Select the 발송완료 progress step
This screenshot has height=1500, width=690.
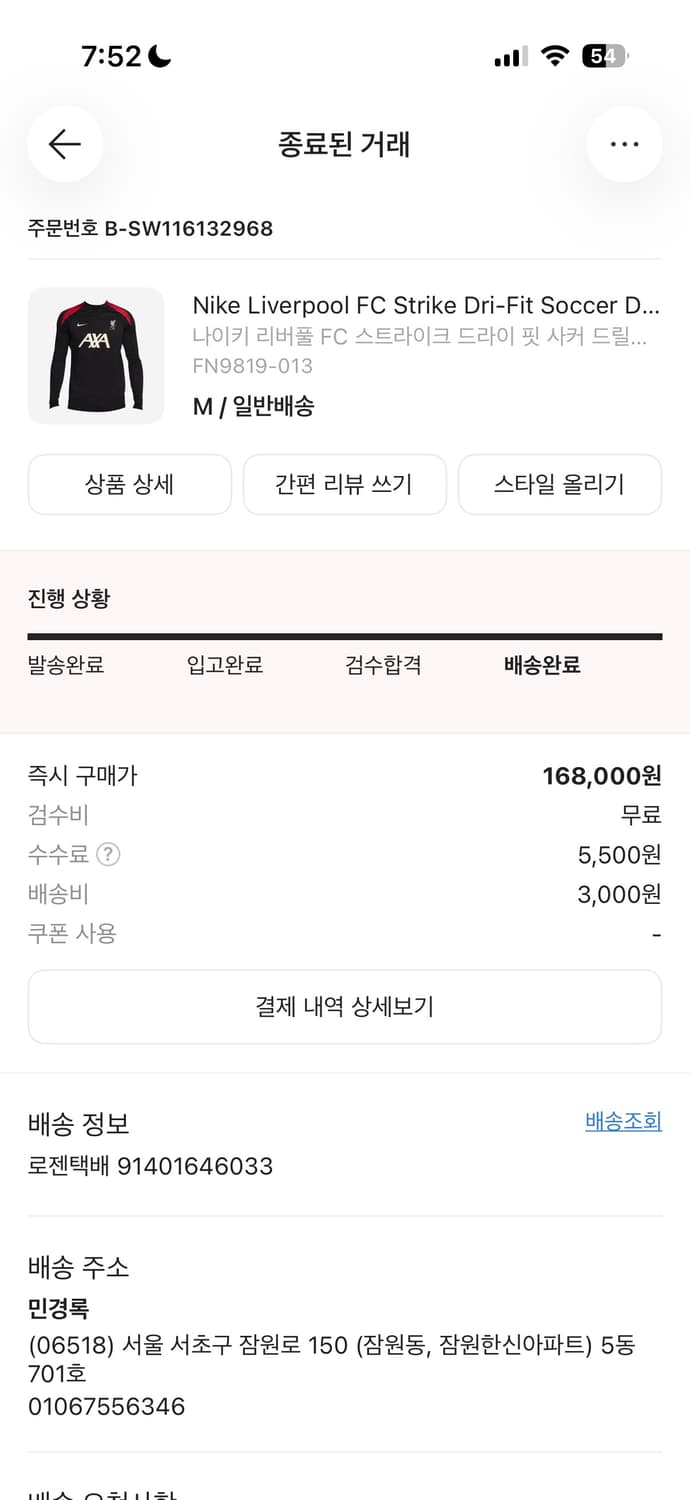pos(68,665)
